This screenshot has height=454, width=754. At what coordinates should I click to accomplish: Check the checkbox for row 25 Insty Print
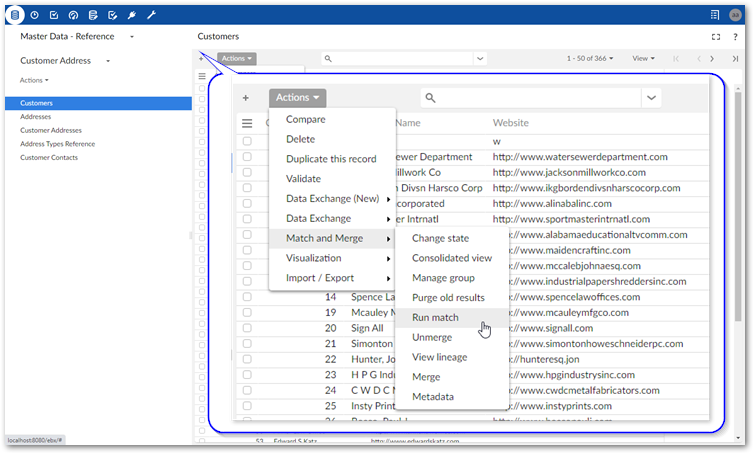coord(247,406)
